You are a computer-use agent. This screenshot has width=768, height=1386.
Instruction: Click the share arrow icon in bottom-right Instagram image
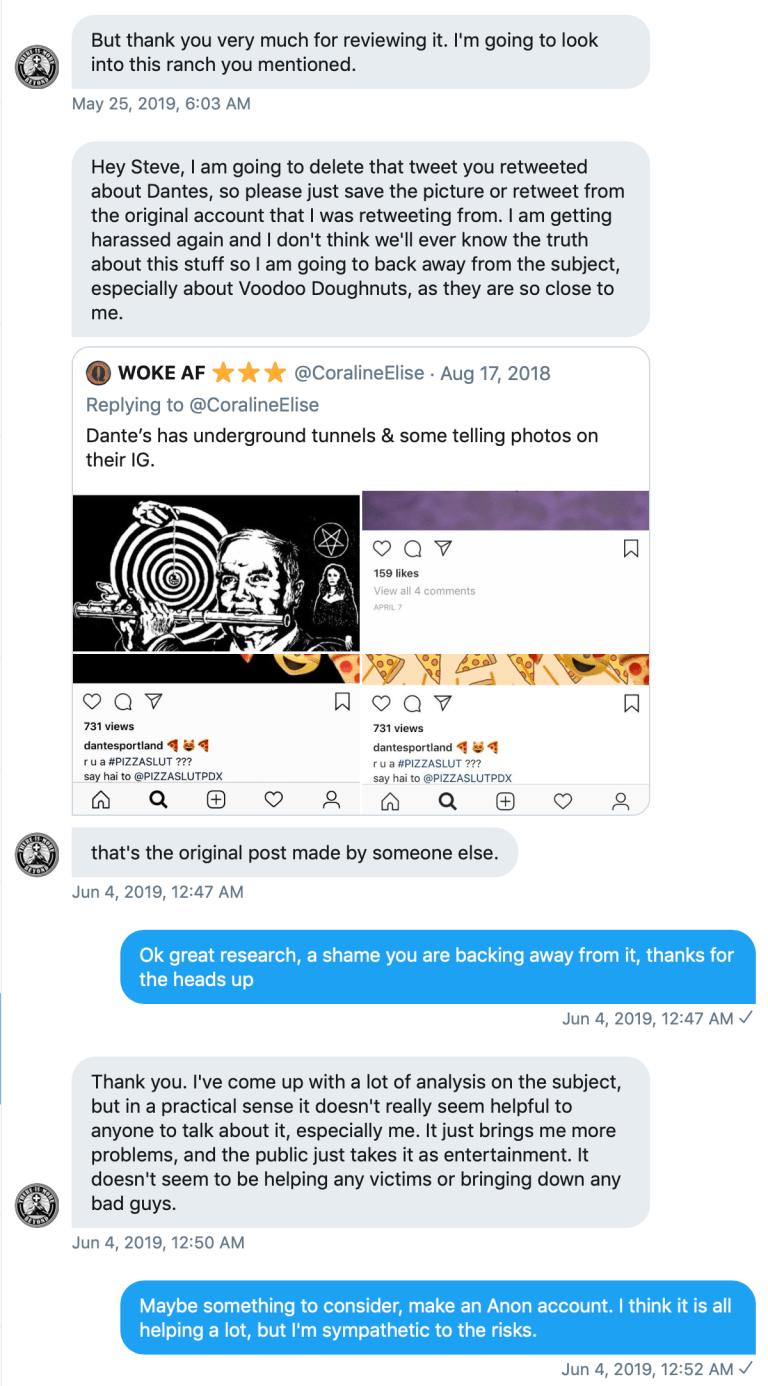[x=443, y=703]
